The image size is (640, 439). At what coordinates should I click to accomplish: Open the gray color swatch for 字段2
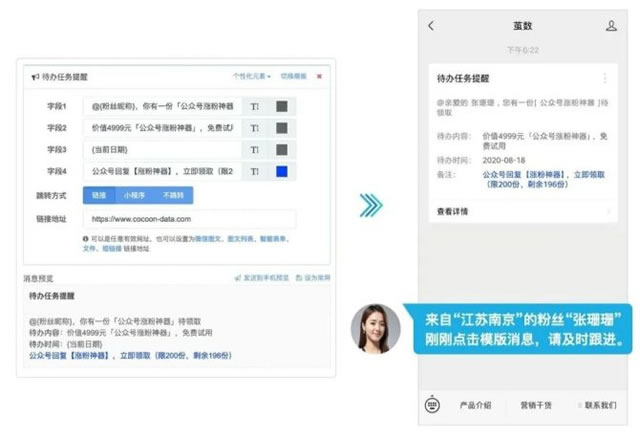[282, 128]
